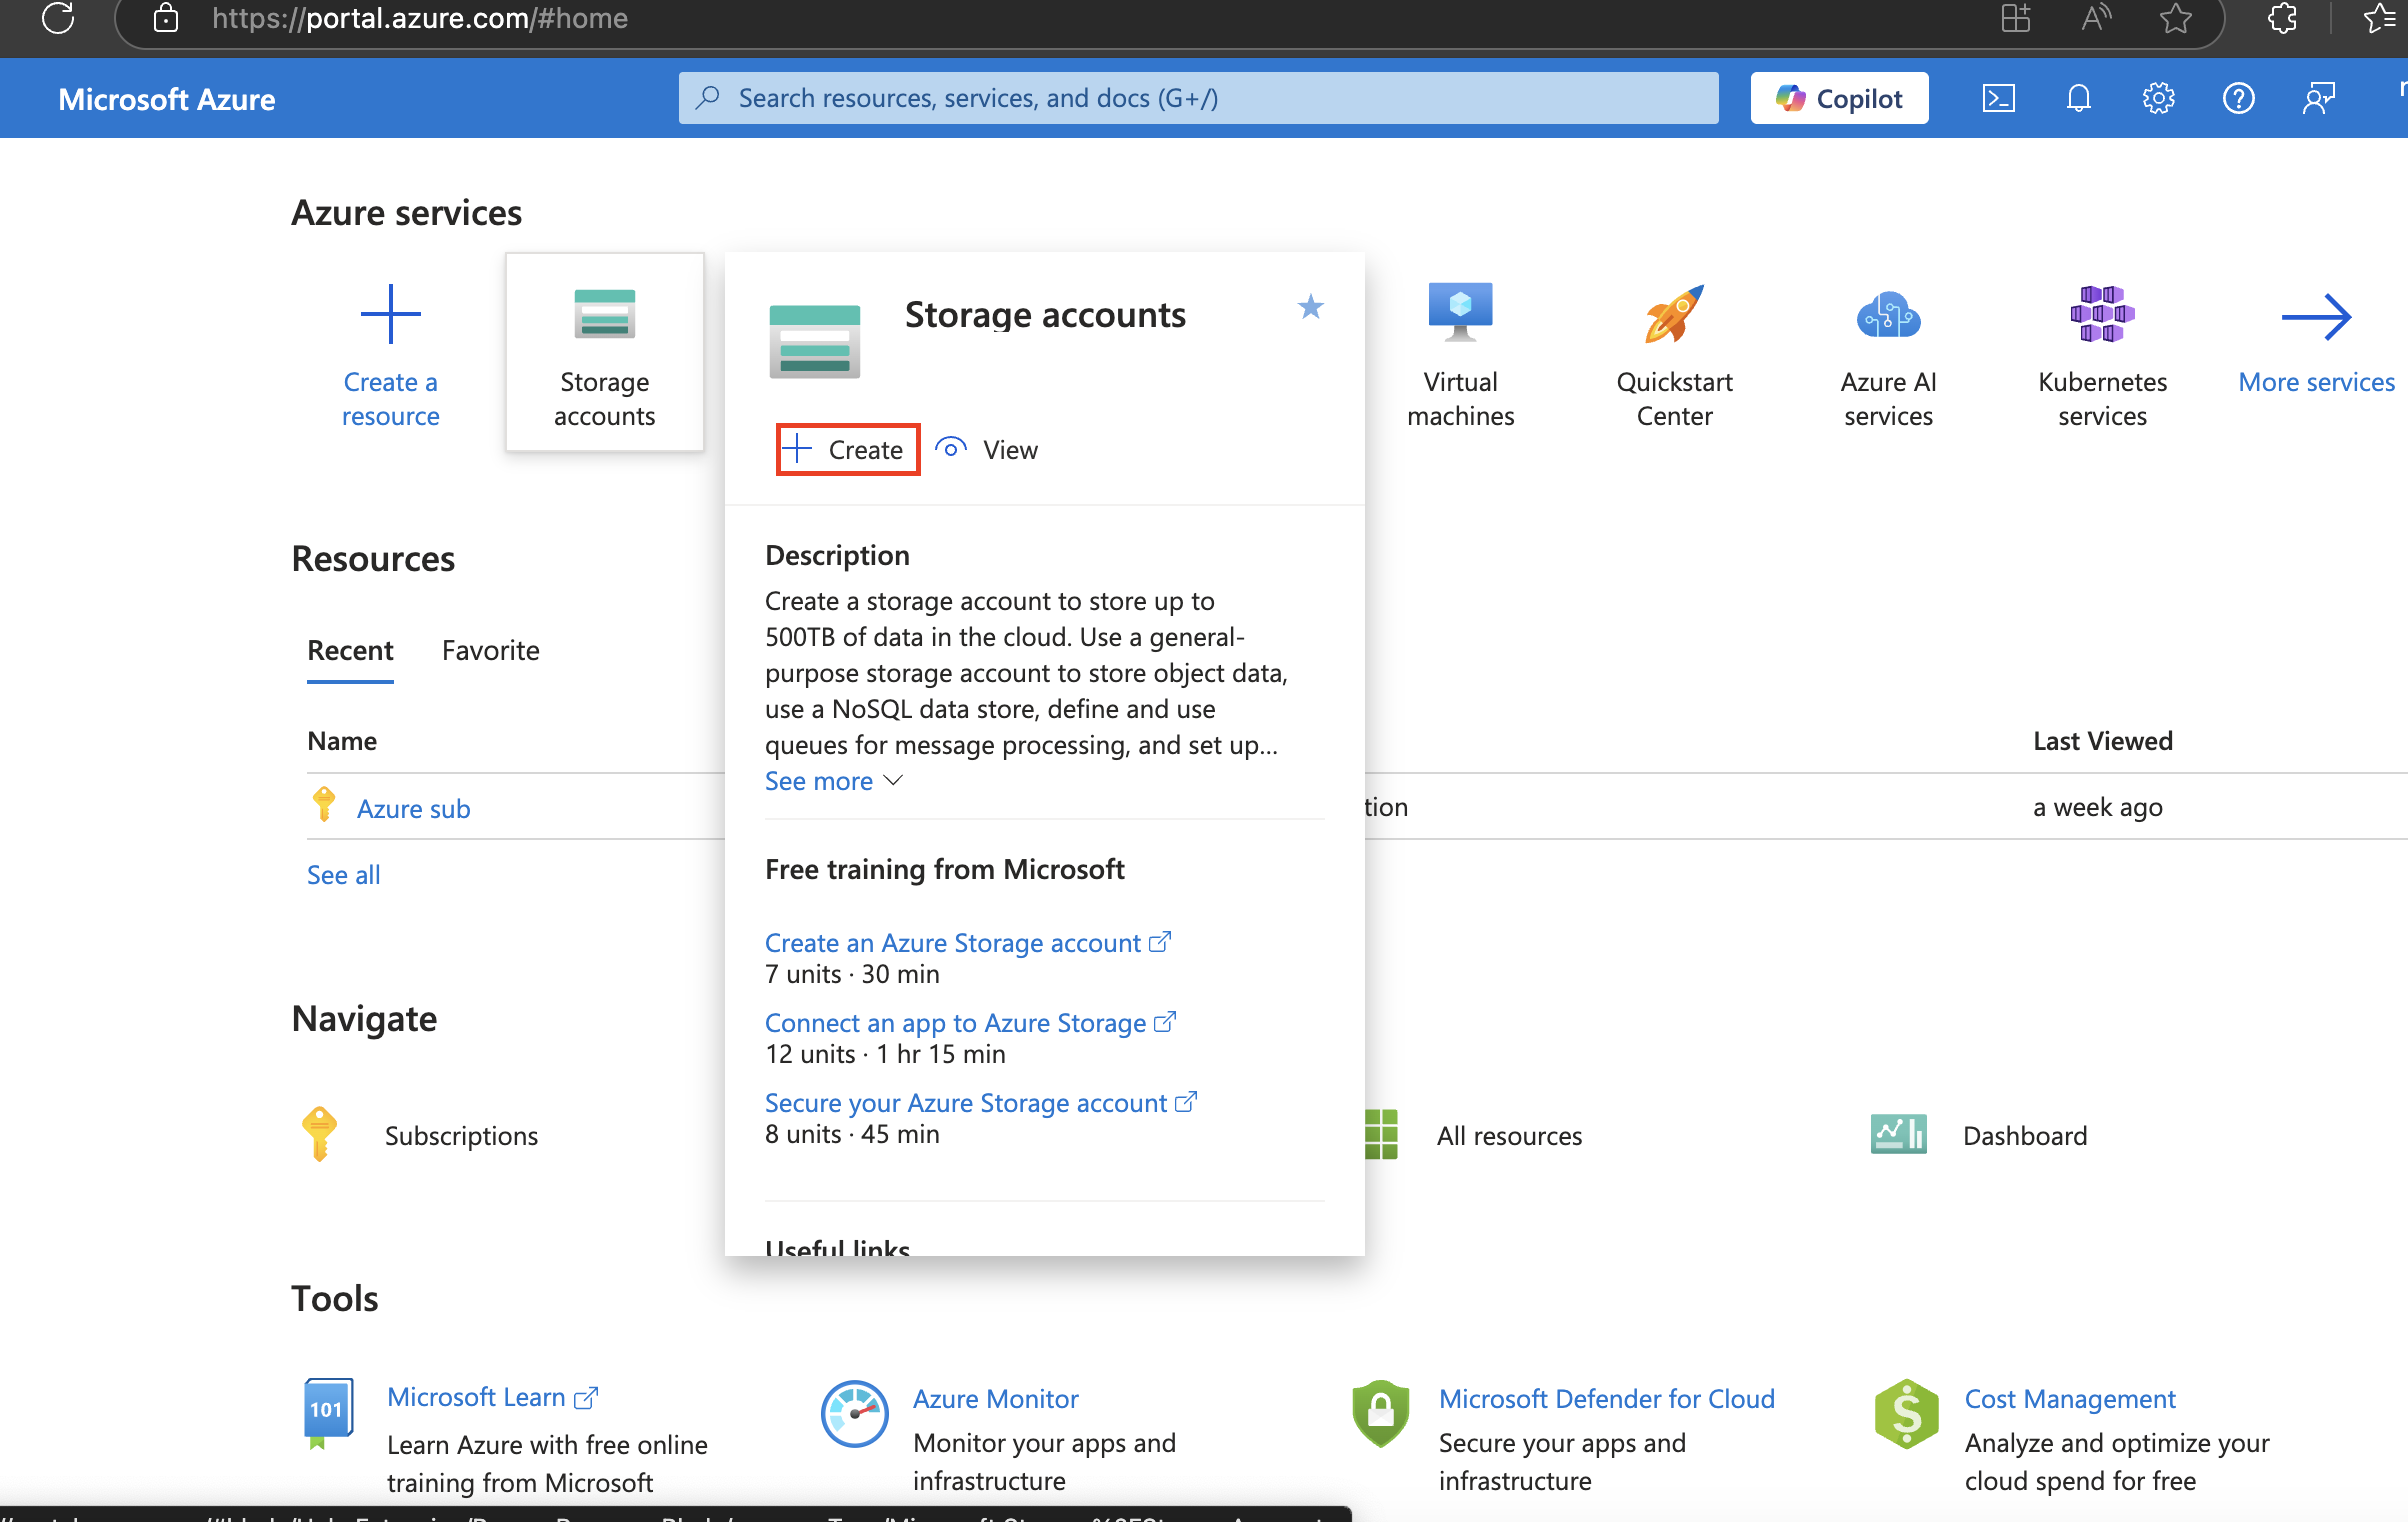Click Cost Management dollar icon

click(1906, 1414)
